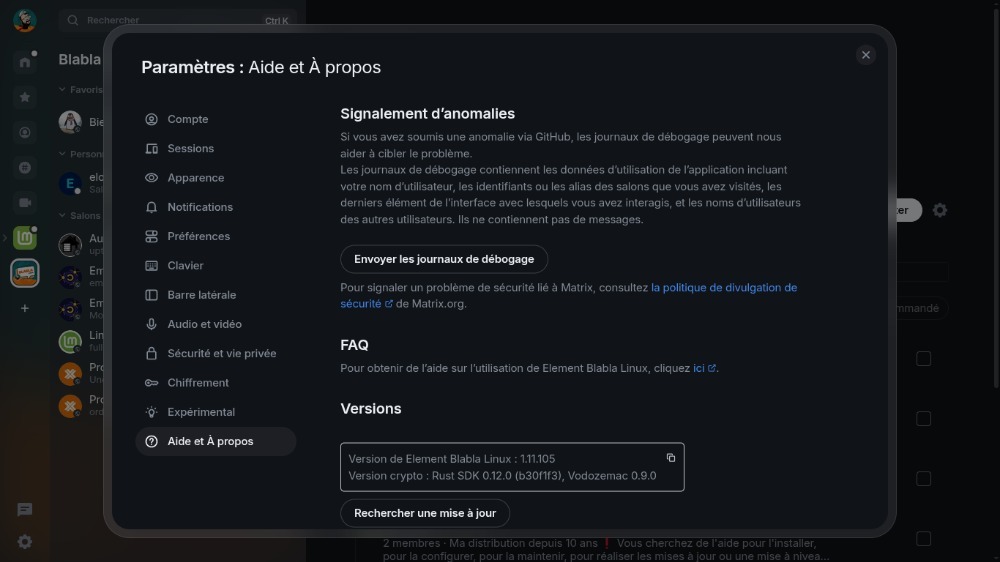
Task: Follow the 'ici' FAQ help link
Action: click(x=699, y=368)
